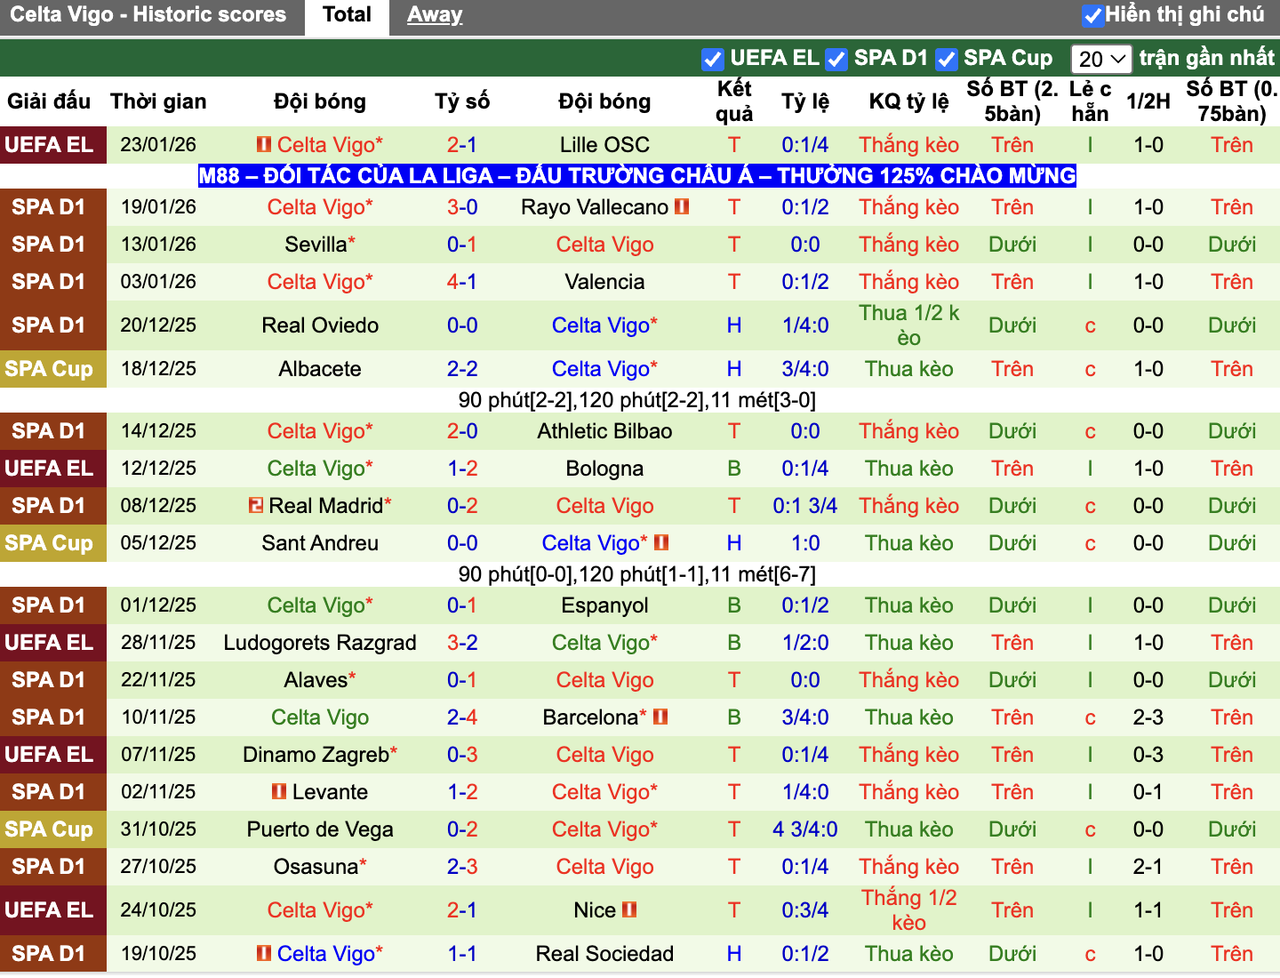Click the SPA Cup badge on 31/10/25 row
Viewport: 1280px width, 978px height.
[53, 830]
